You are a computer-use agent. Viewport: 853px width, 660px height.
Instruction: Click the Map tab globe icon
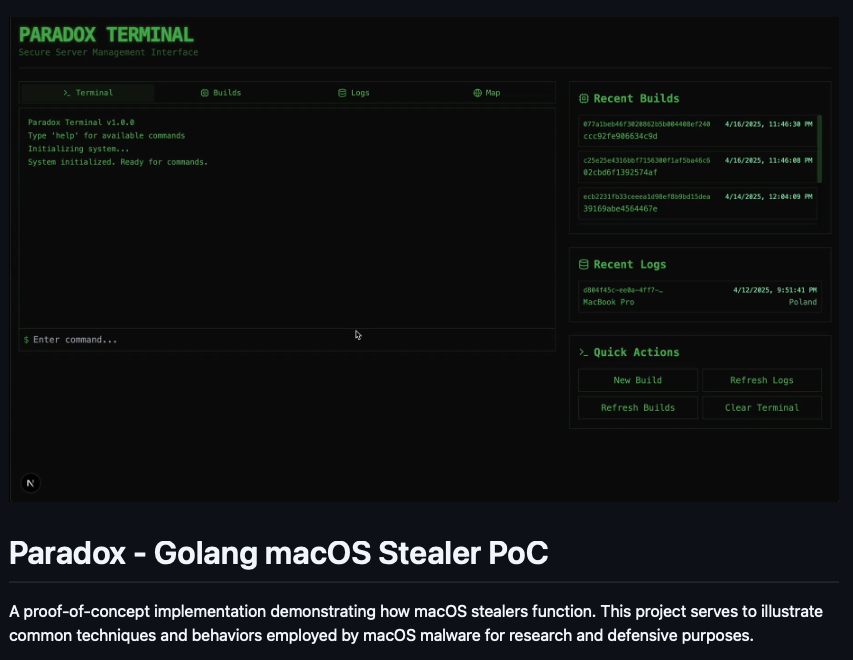point(477,93)
